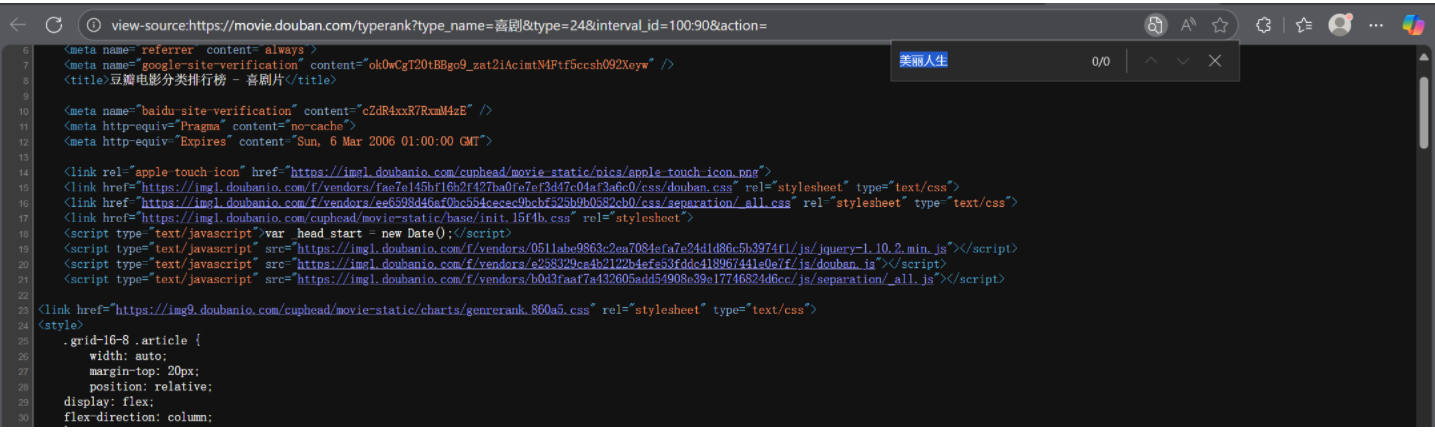Add this page to favorites star
The width and height of the screenshot is (1435, 433).
1220,24
